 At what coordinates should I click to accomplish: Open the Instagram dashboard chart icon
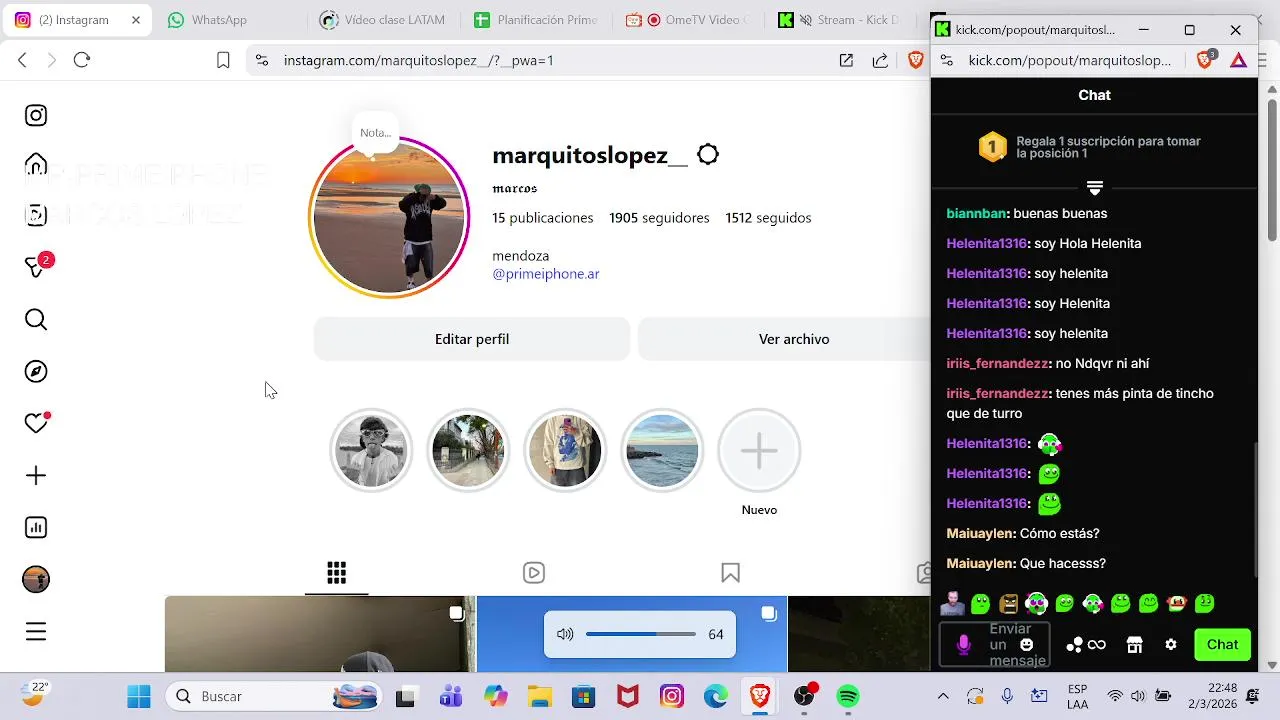[36, 528]
